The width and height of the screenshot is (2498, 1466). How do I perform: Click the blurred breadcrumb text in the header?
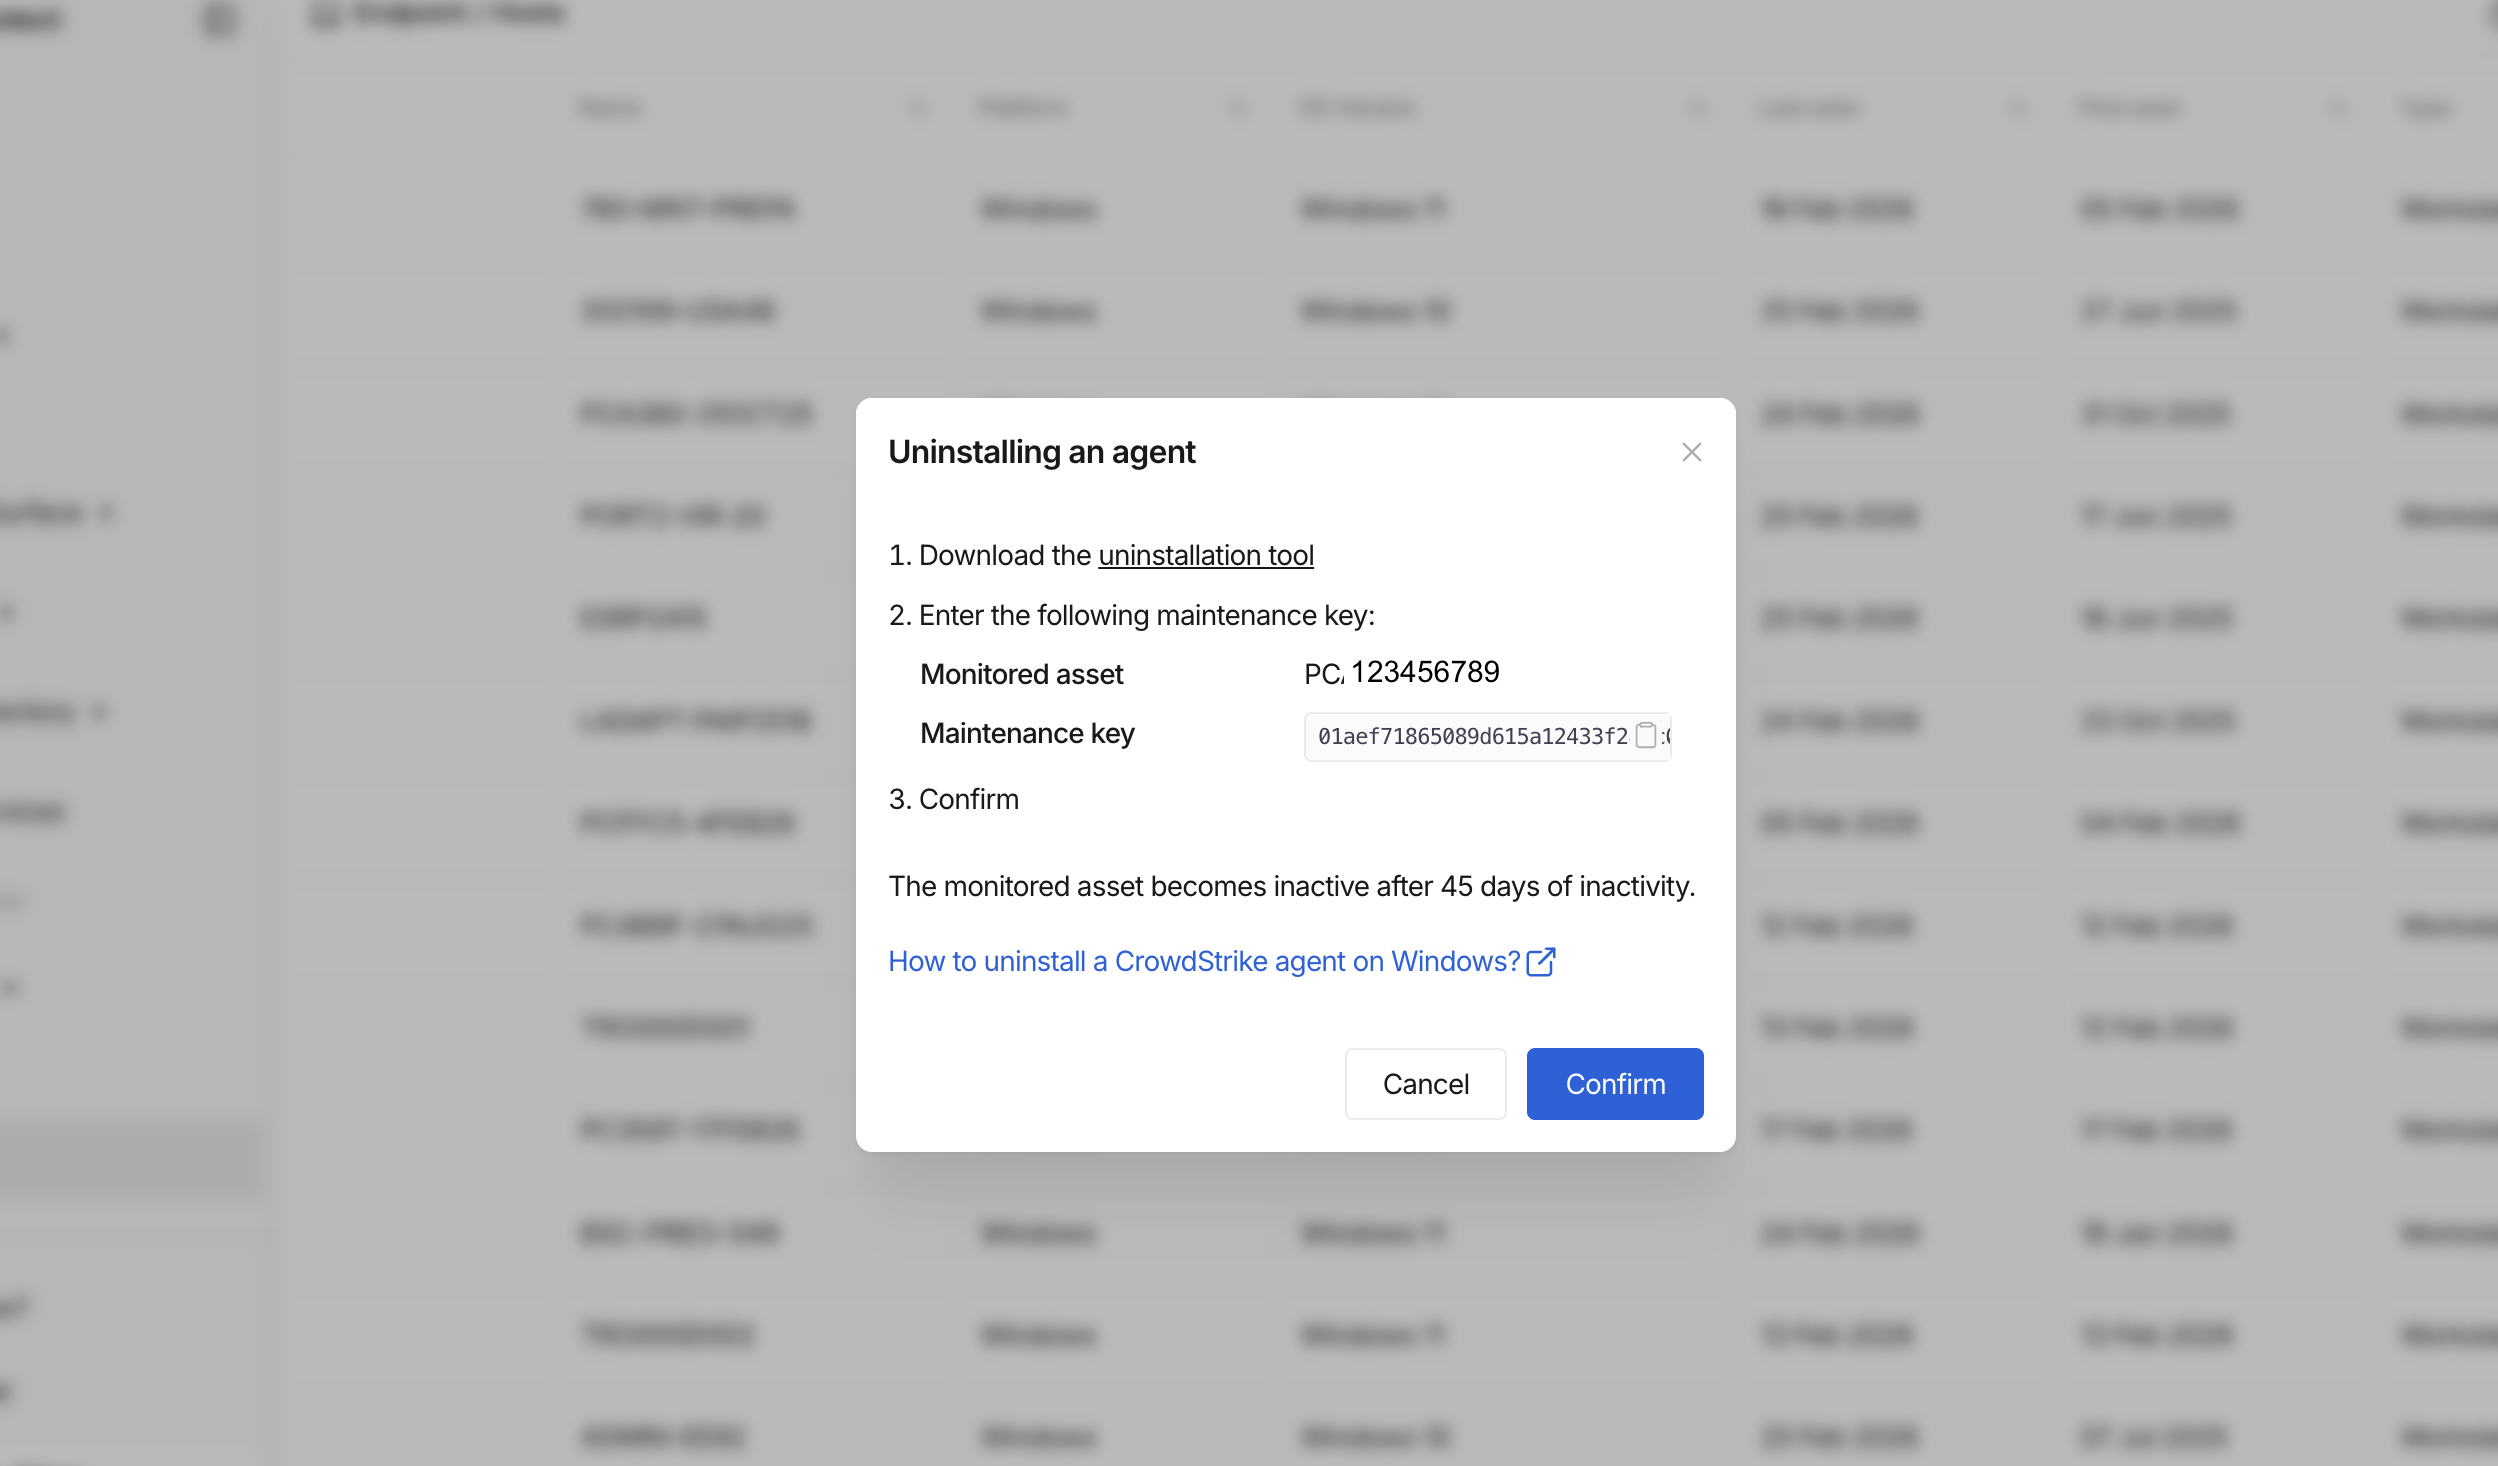pos(458,15)
